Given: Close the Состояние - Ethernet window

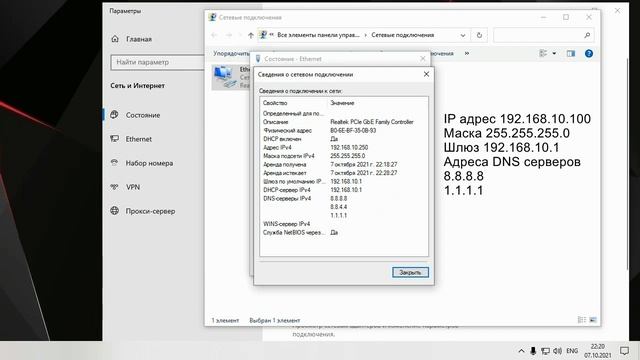Looking at the screenshot, I should pyautogui.click(x=423, y=59).
